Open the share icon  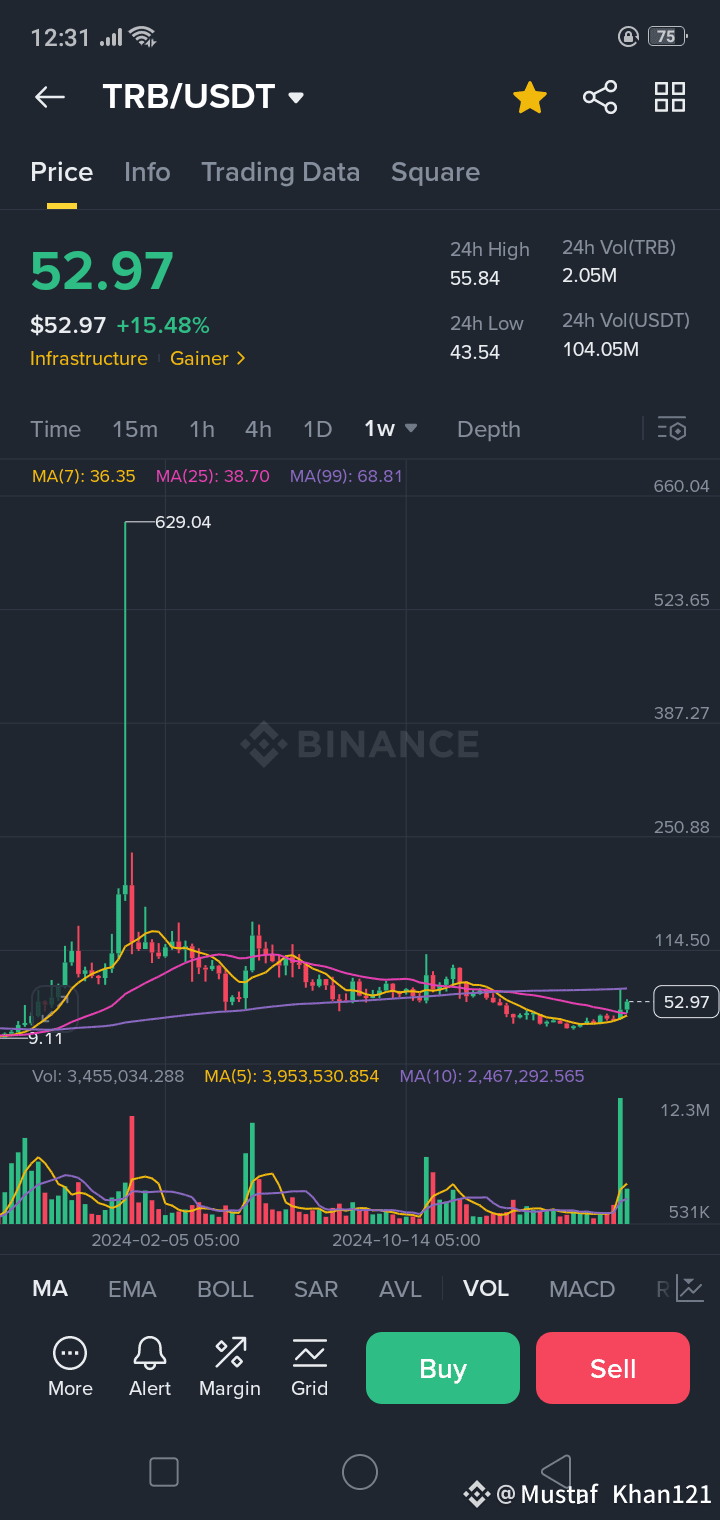[x=600, y=97]
